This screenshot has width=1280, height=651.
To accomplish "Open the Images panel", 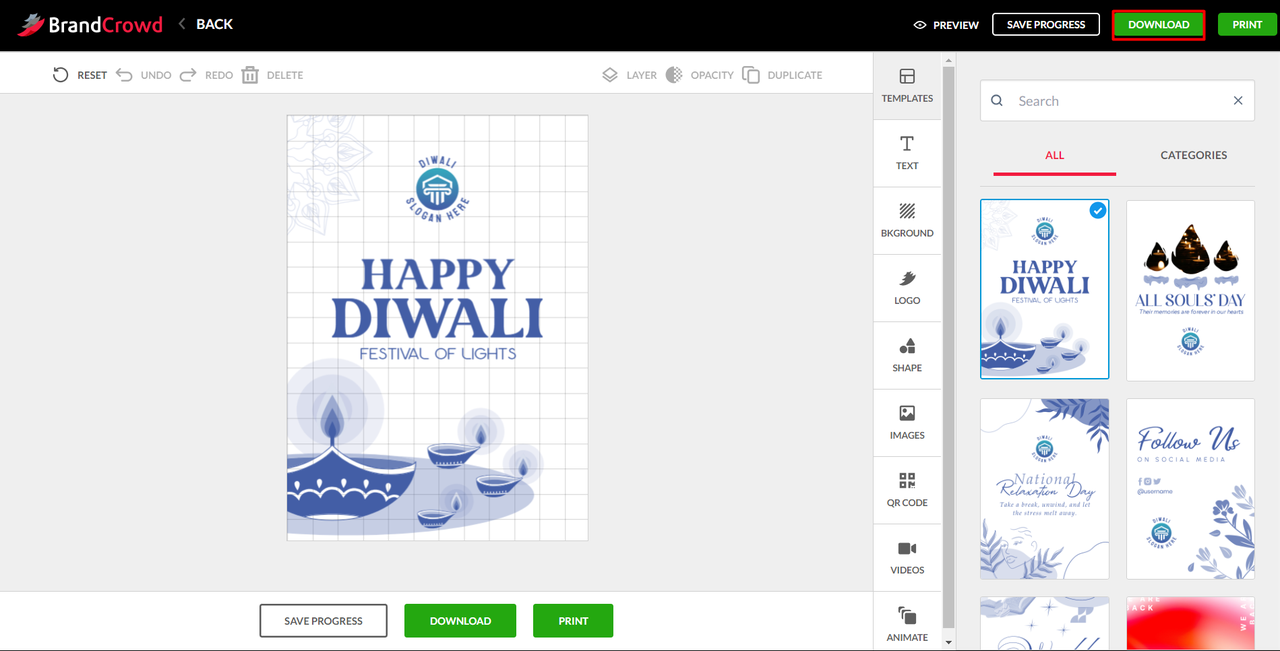I will (x=907, y=423).
